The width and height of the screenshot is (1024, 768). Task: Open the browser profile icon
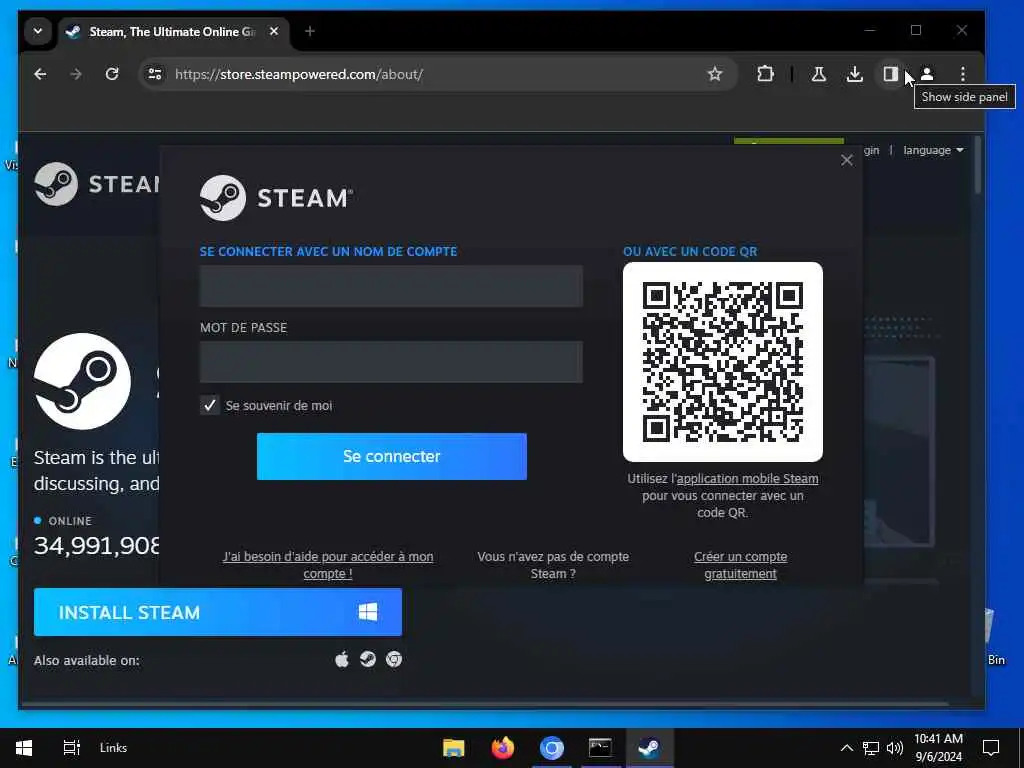click(927, 74)
